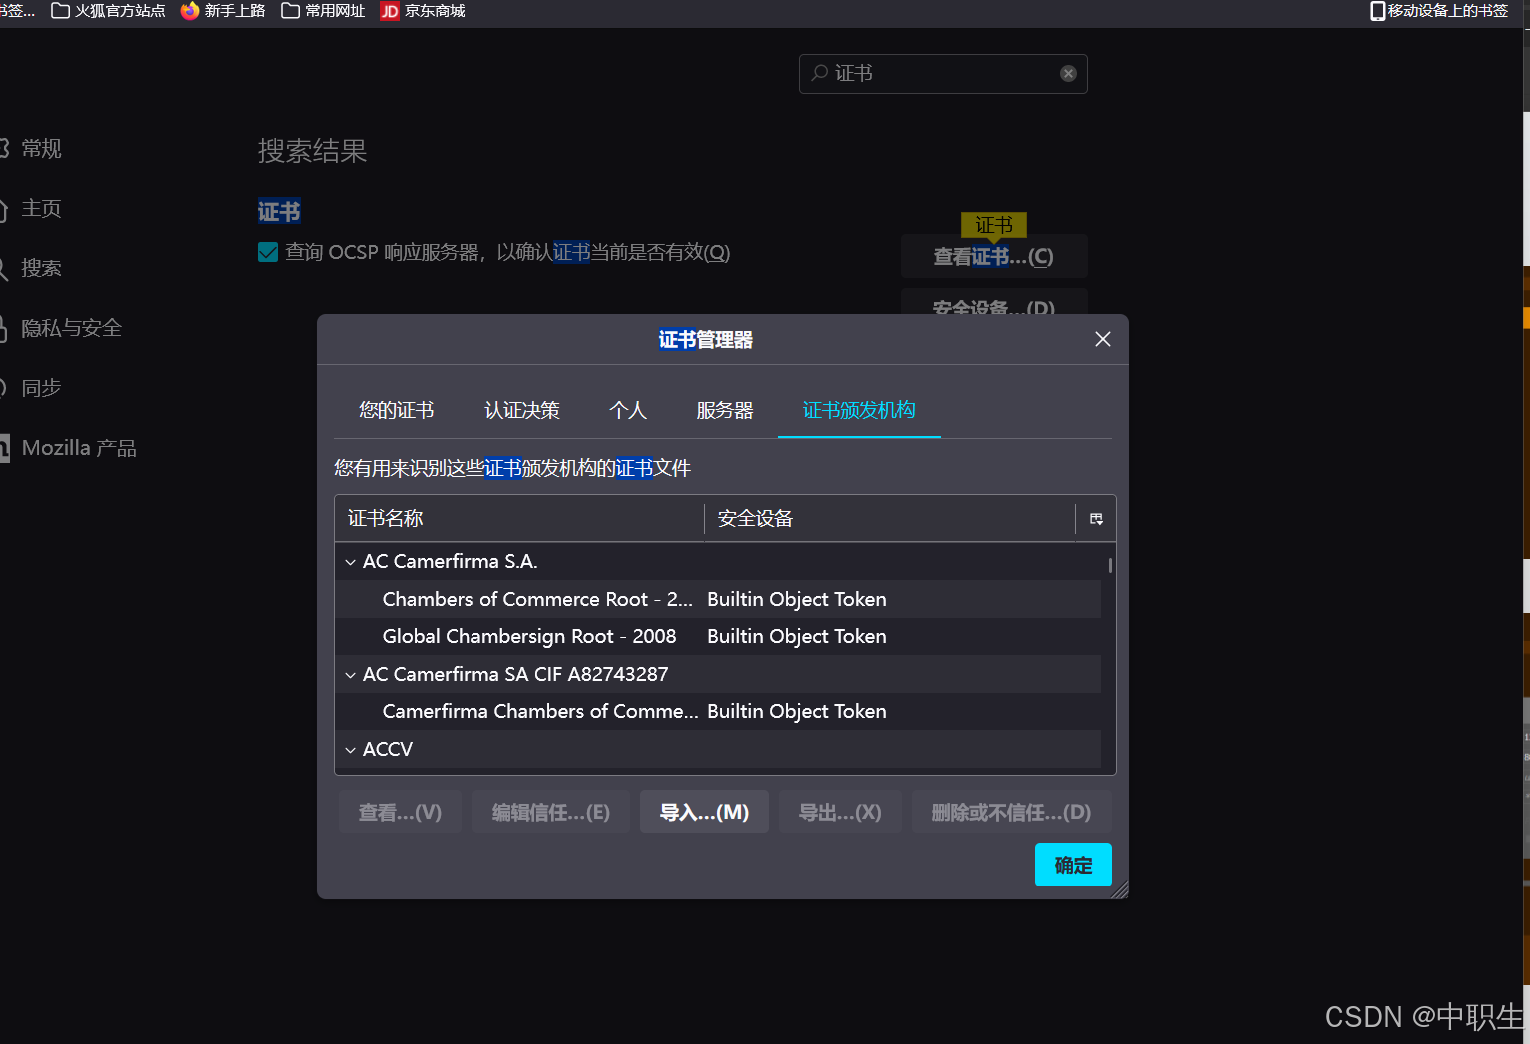
Task: Click the 导入...(M) import button
Action: pos(704,811)
